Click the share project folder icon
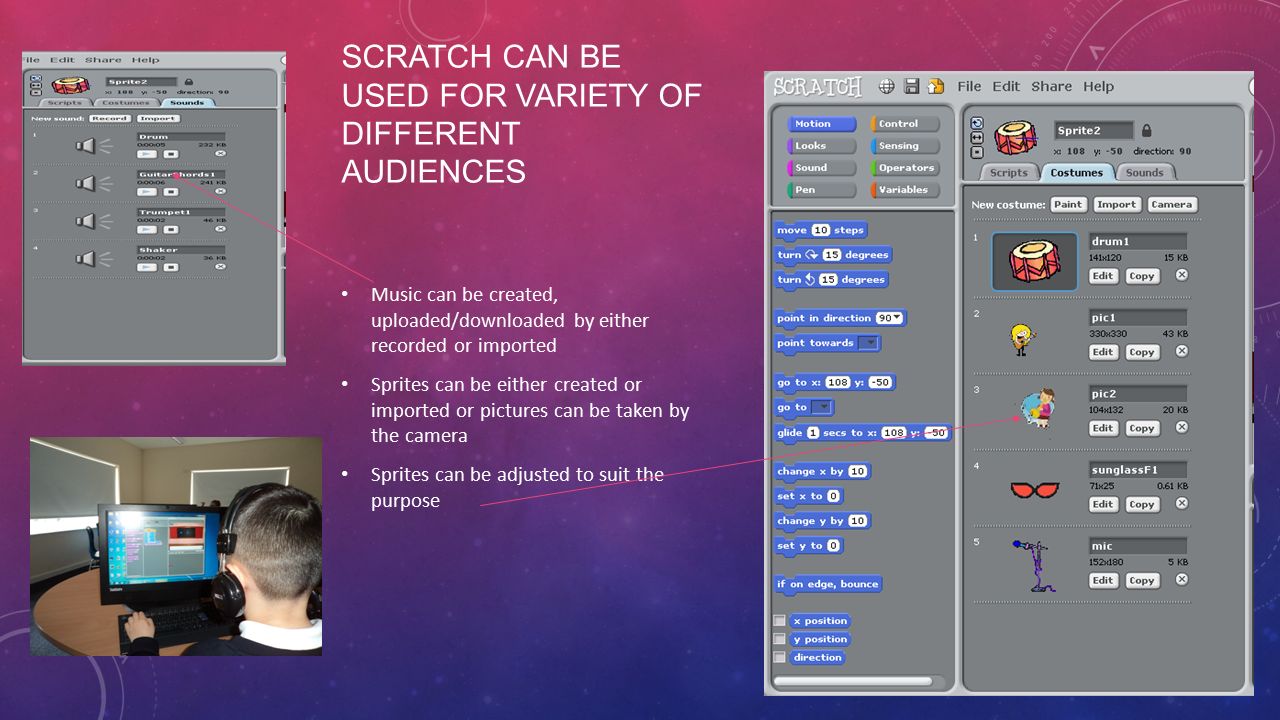The height and width of the screenshot is (720, 1280). [x=936, y=86]
